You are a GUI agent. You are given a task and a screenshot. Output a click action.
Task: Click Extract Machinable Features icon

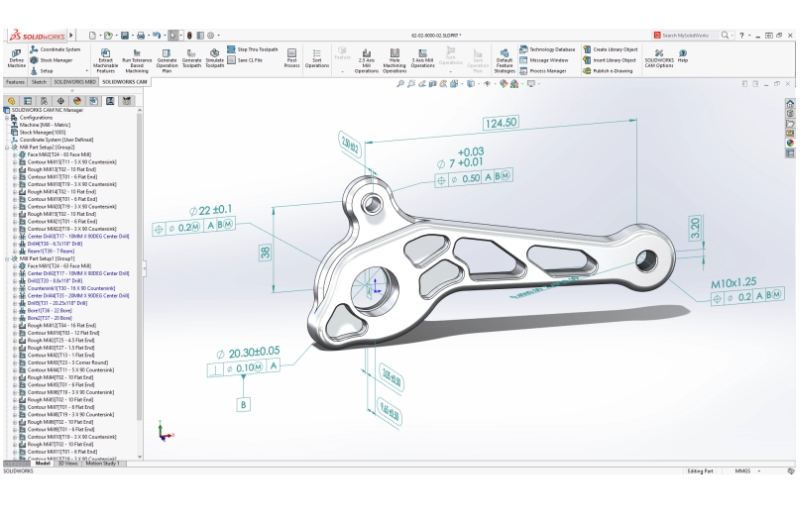[106, 55]
